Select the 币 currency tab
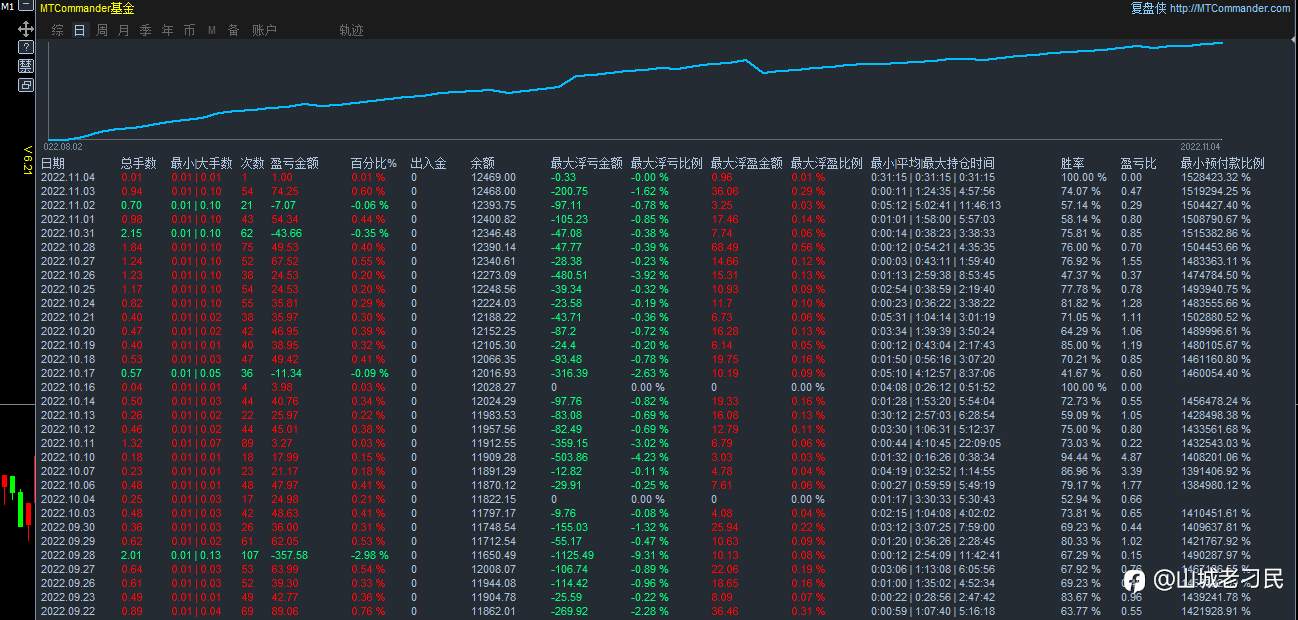The height and width of the screenshot is (620, 1298). coord(190,30)
